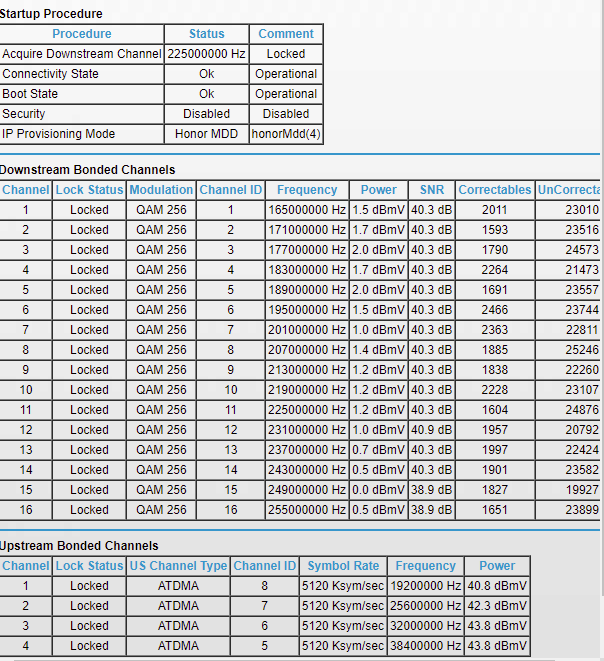The image size is (604, 661).
Task: Select the honorMdd(4) comment cell
Action: click(286, 134)
